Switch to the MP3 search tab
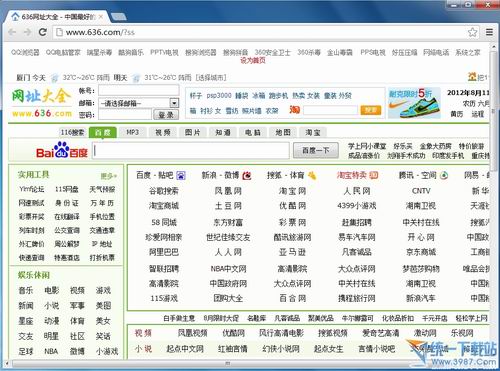Screen dimensions: 500x371 (x=132, y=132)
